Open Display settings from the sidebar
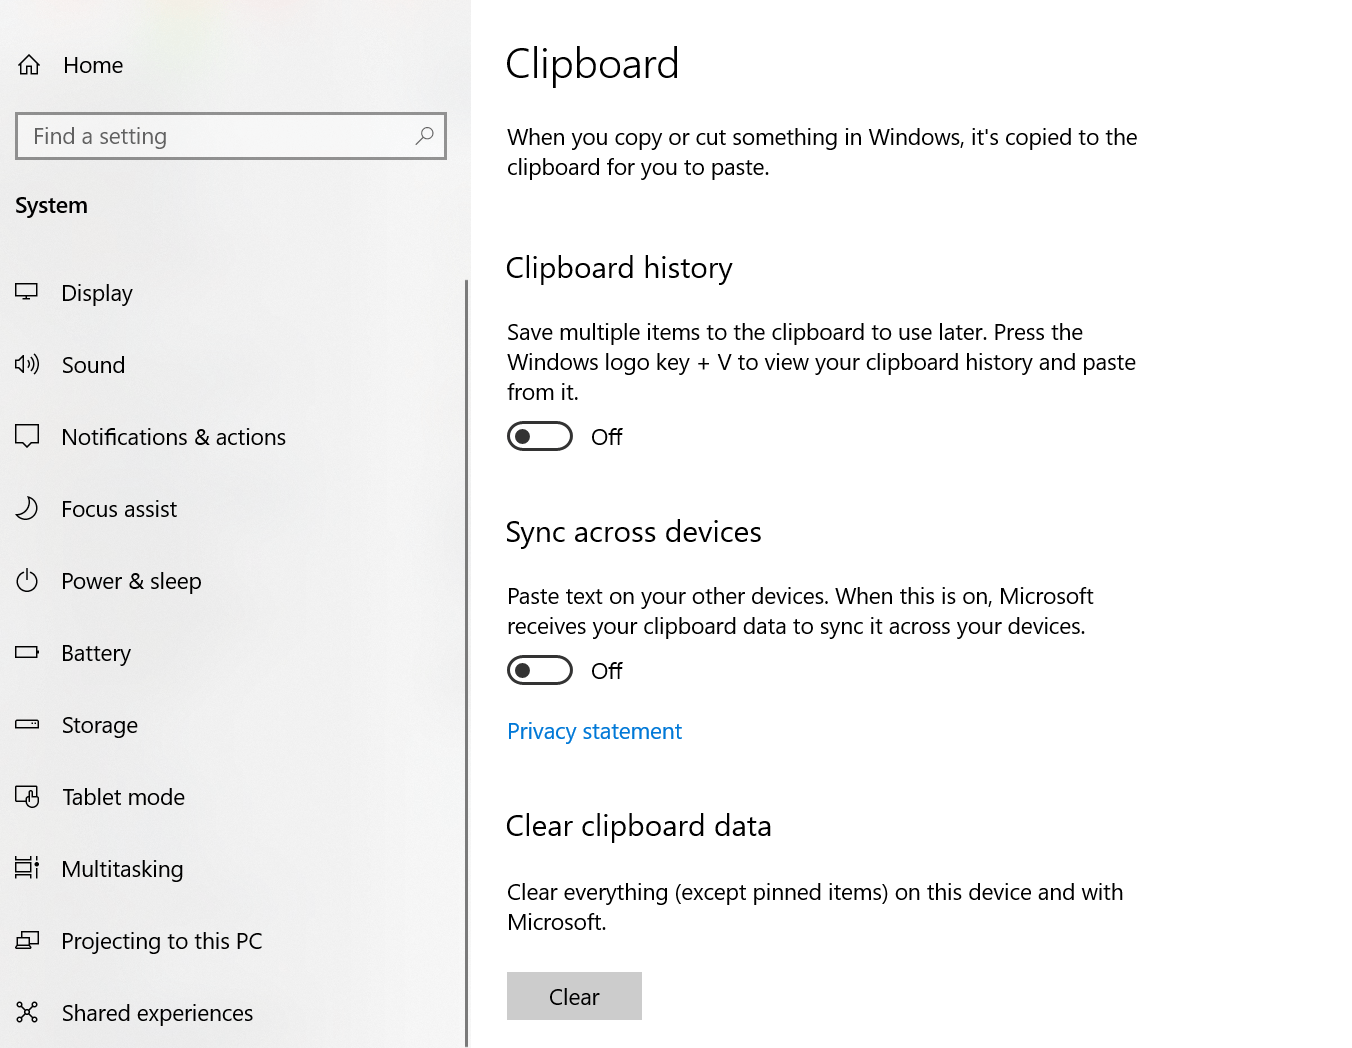This screenshot has width=1352, height=1048. pos(97,292)
